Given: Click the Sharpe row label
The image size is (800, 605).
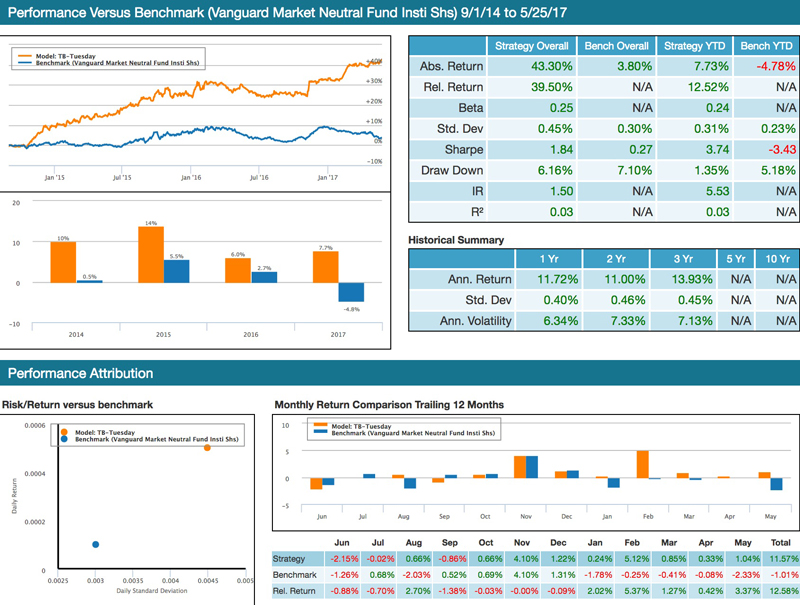Looking at the screenshot, I should (463, 150).
